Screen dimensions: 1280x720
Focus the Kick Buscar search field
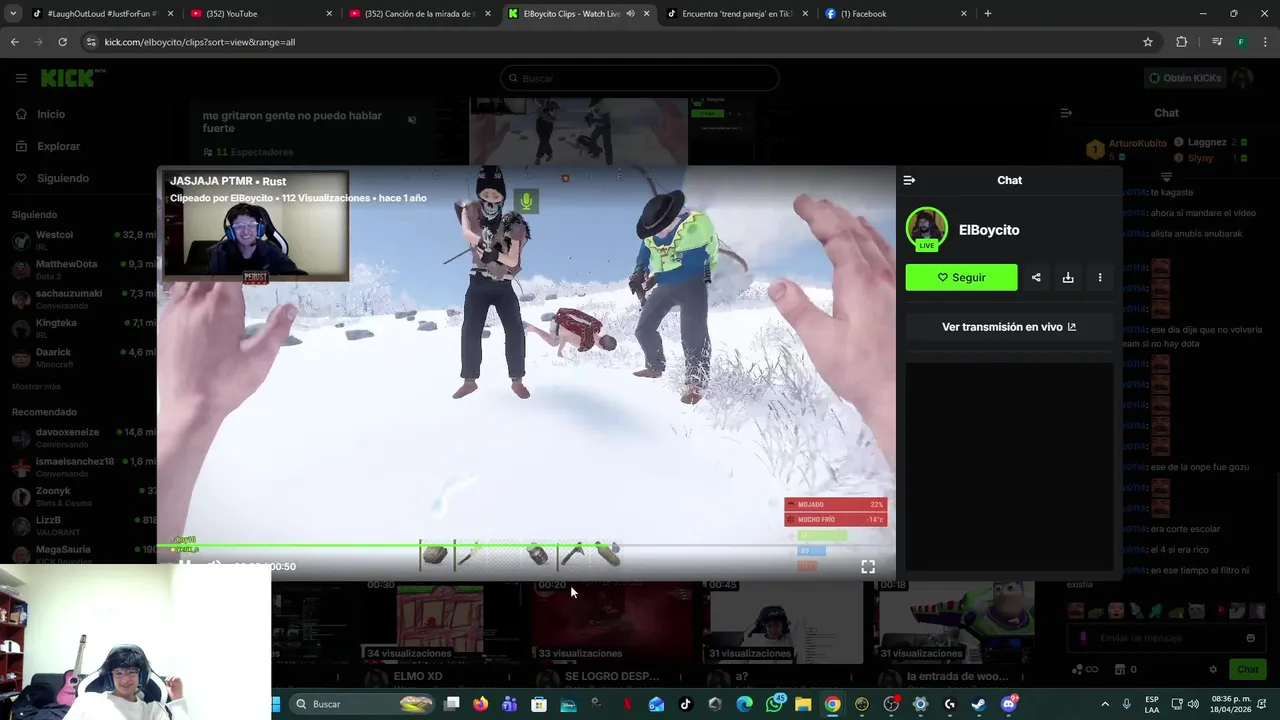tap(640, 78)
